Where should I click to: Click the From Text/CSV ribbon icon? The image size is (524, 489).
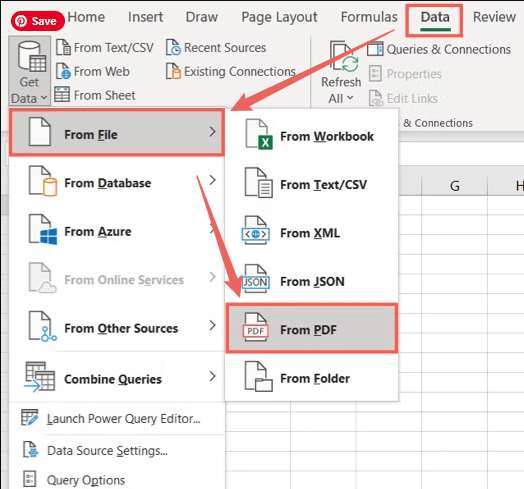(x=63, y=47)
